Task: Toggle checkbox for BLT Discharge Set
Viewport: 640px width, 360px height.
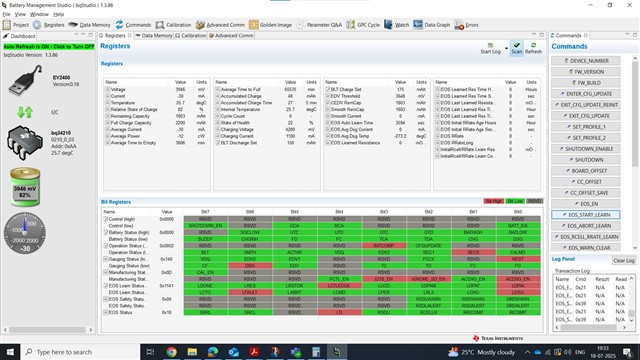Action: click(x=218, y=143)
